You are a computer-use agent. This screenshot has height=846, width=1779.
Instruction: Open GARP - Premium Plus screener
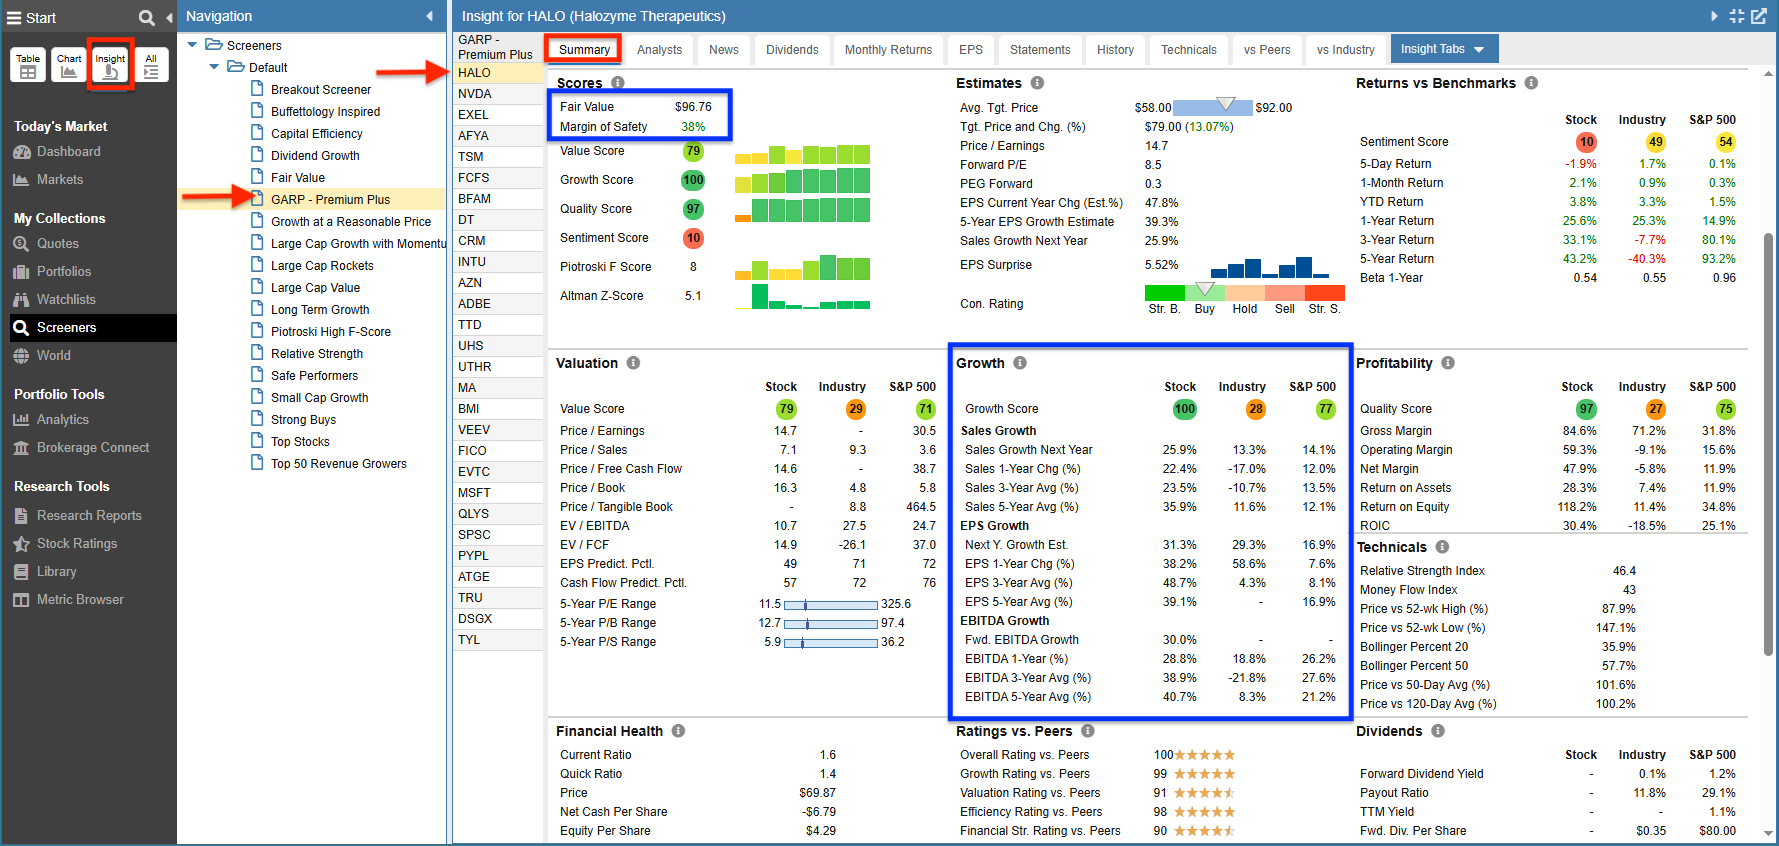pos(330,200)
